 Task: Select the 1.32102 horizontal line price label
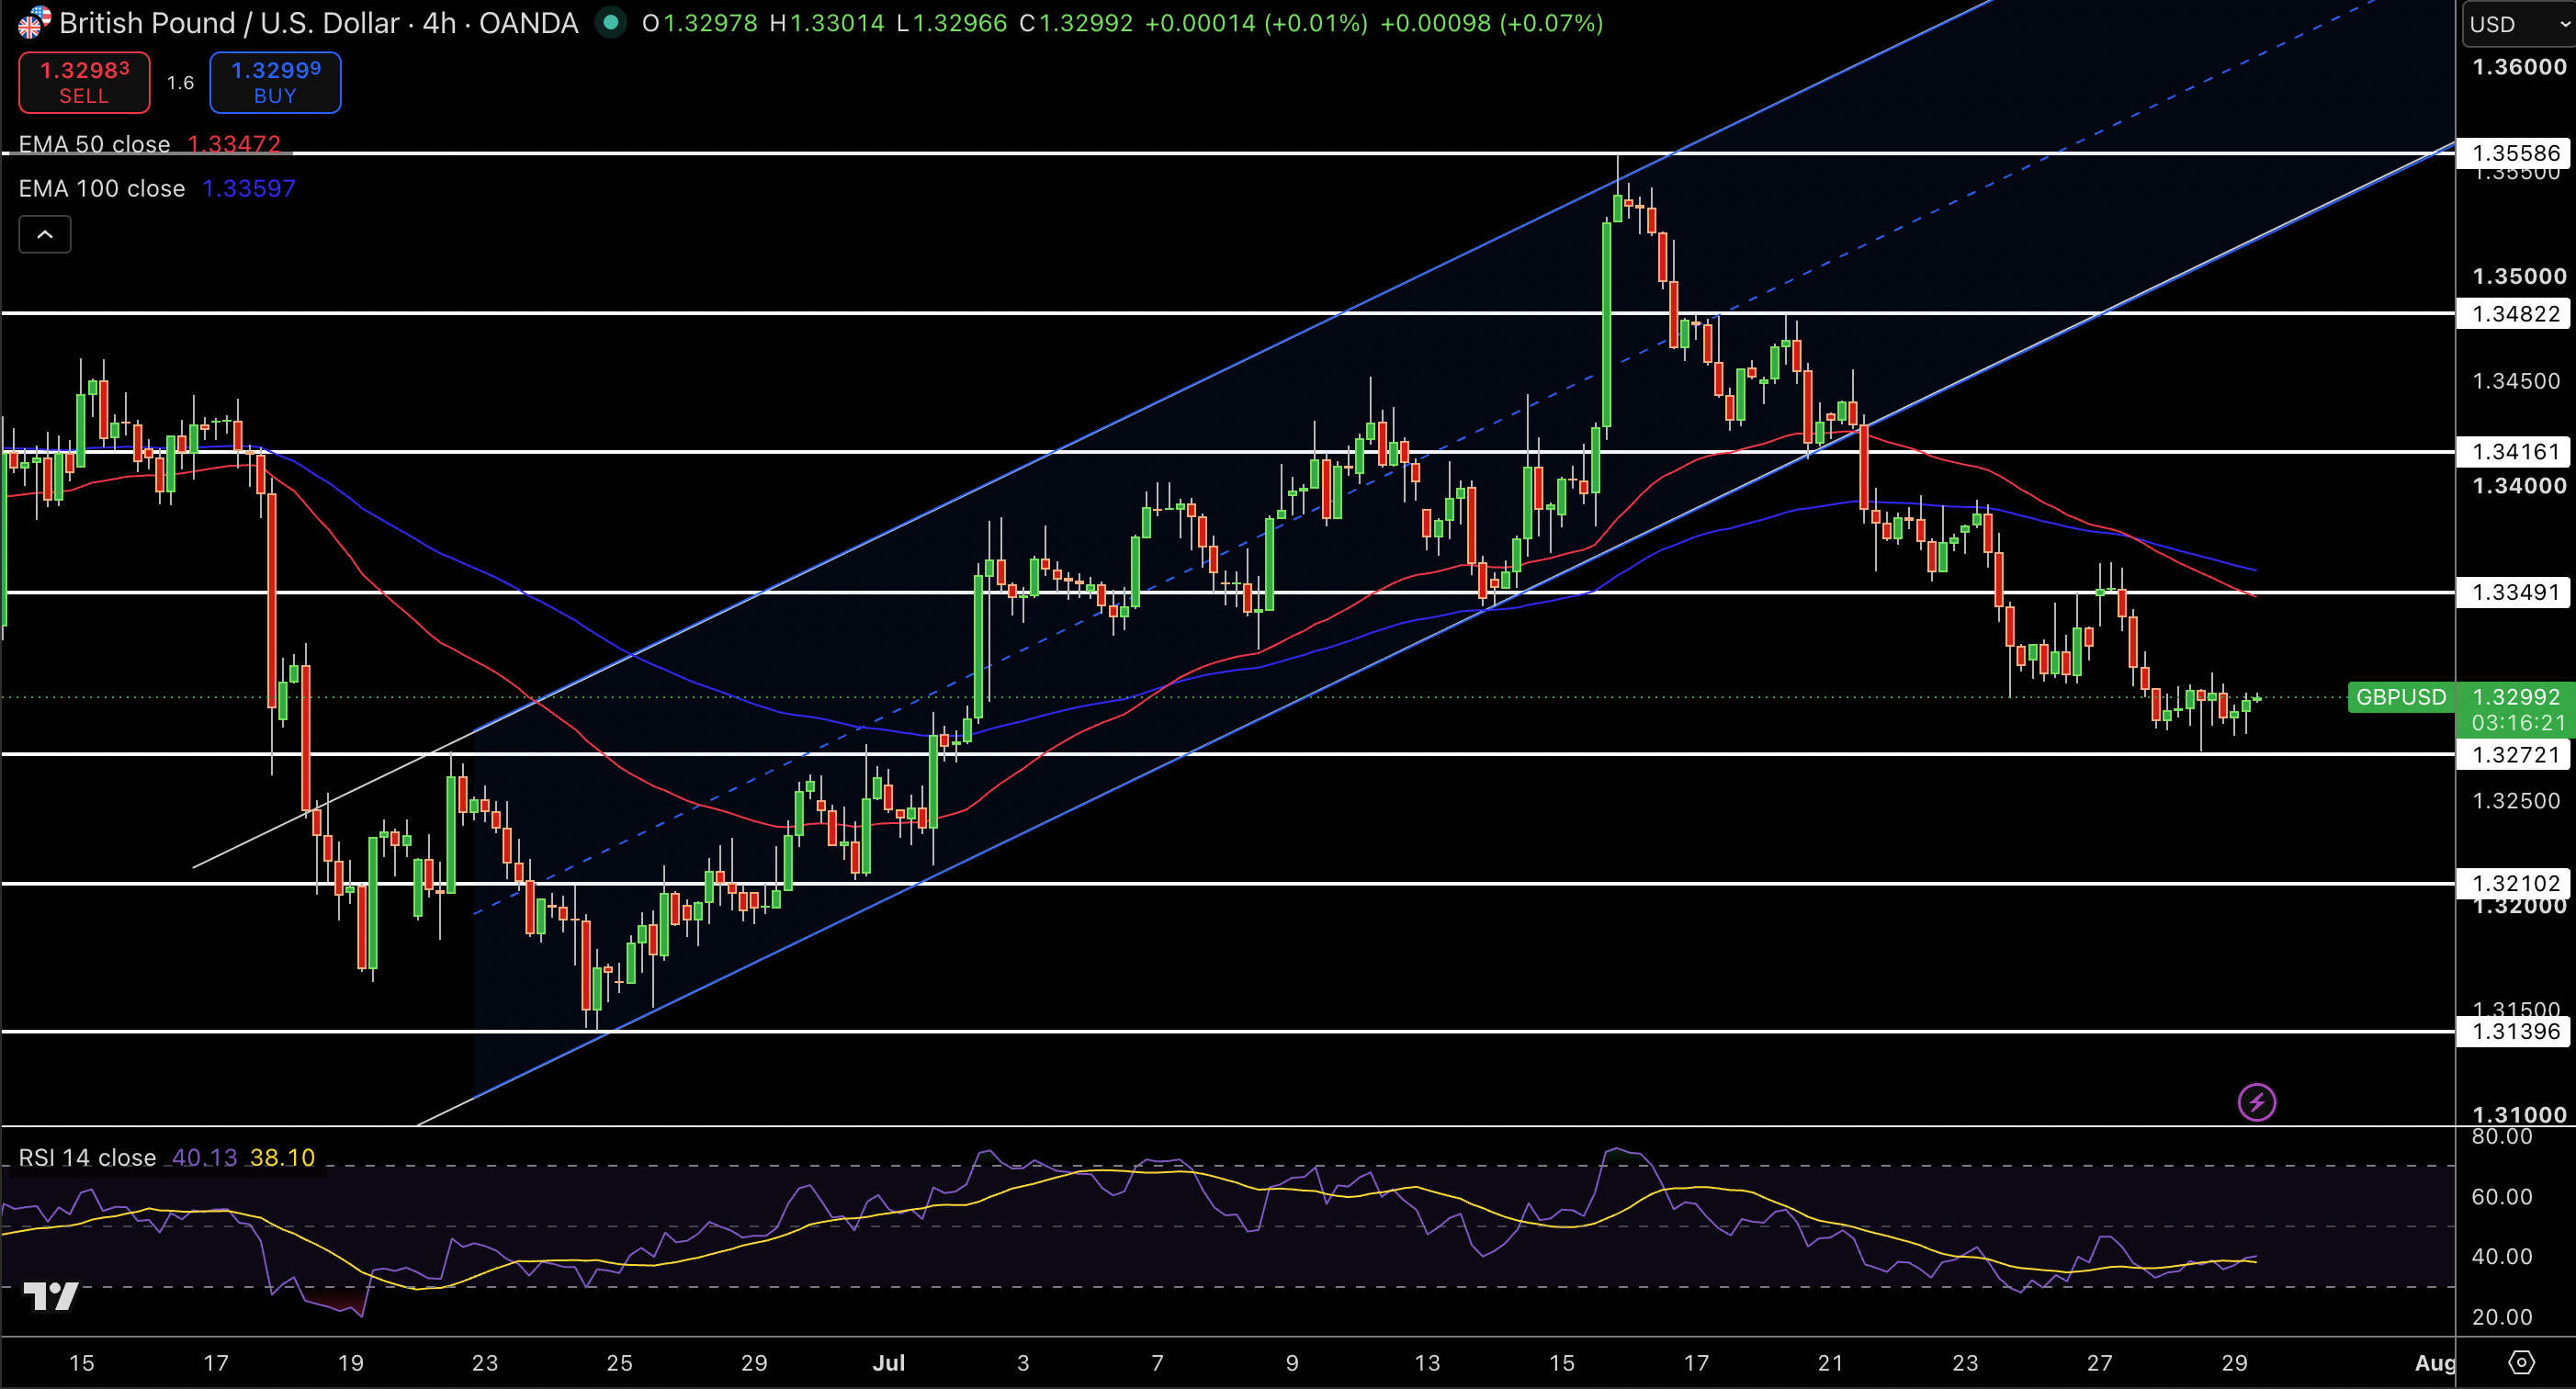click(x=2515, y=883)
